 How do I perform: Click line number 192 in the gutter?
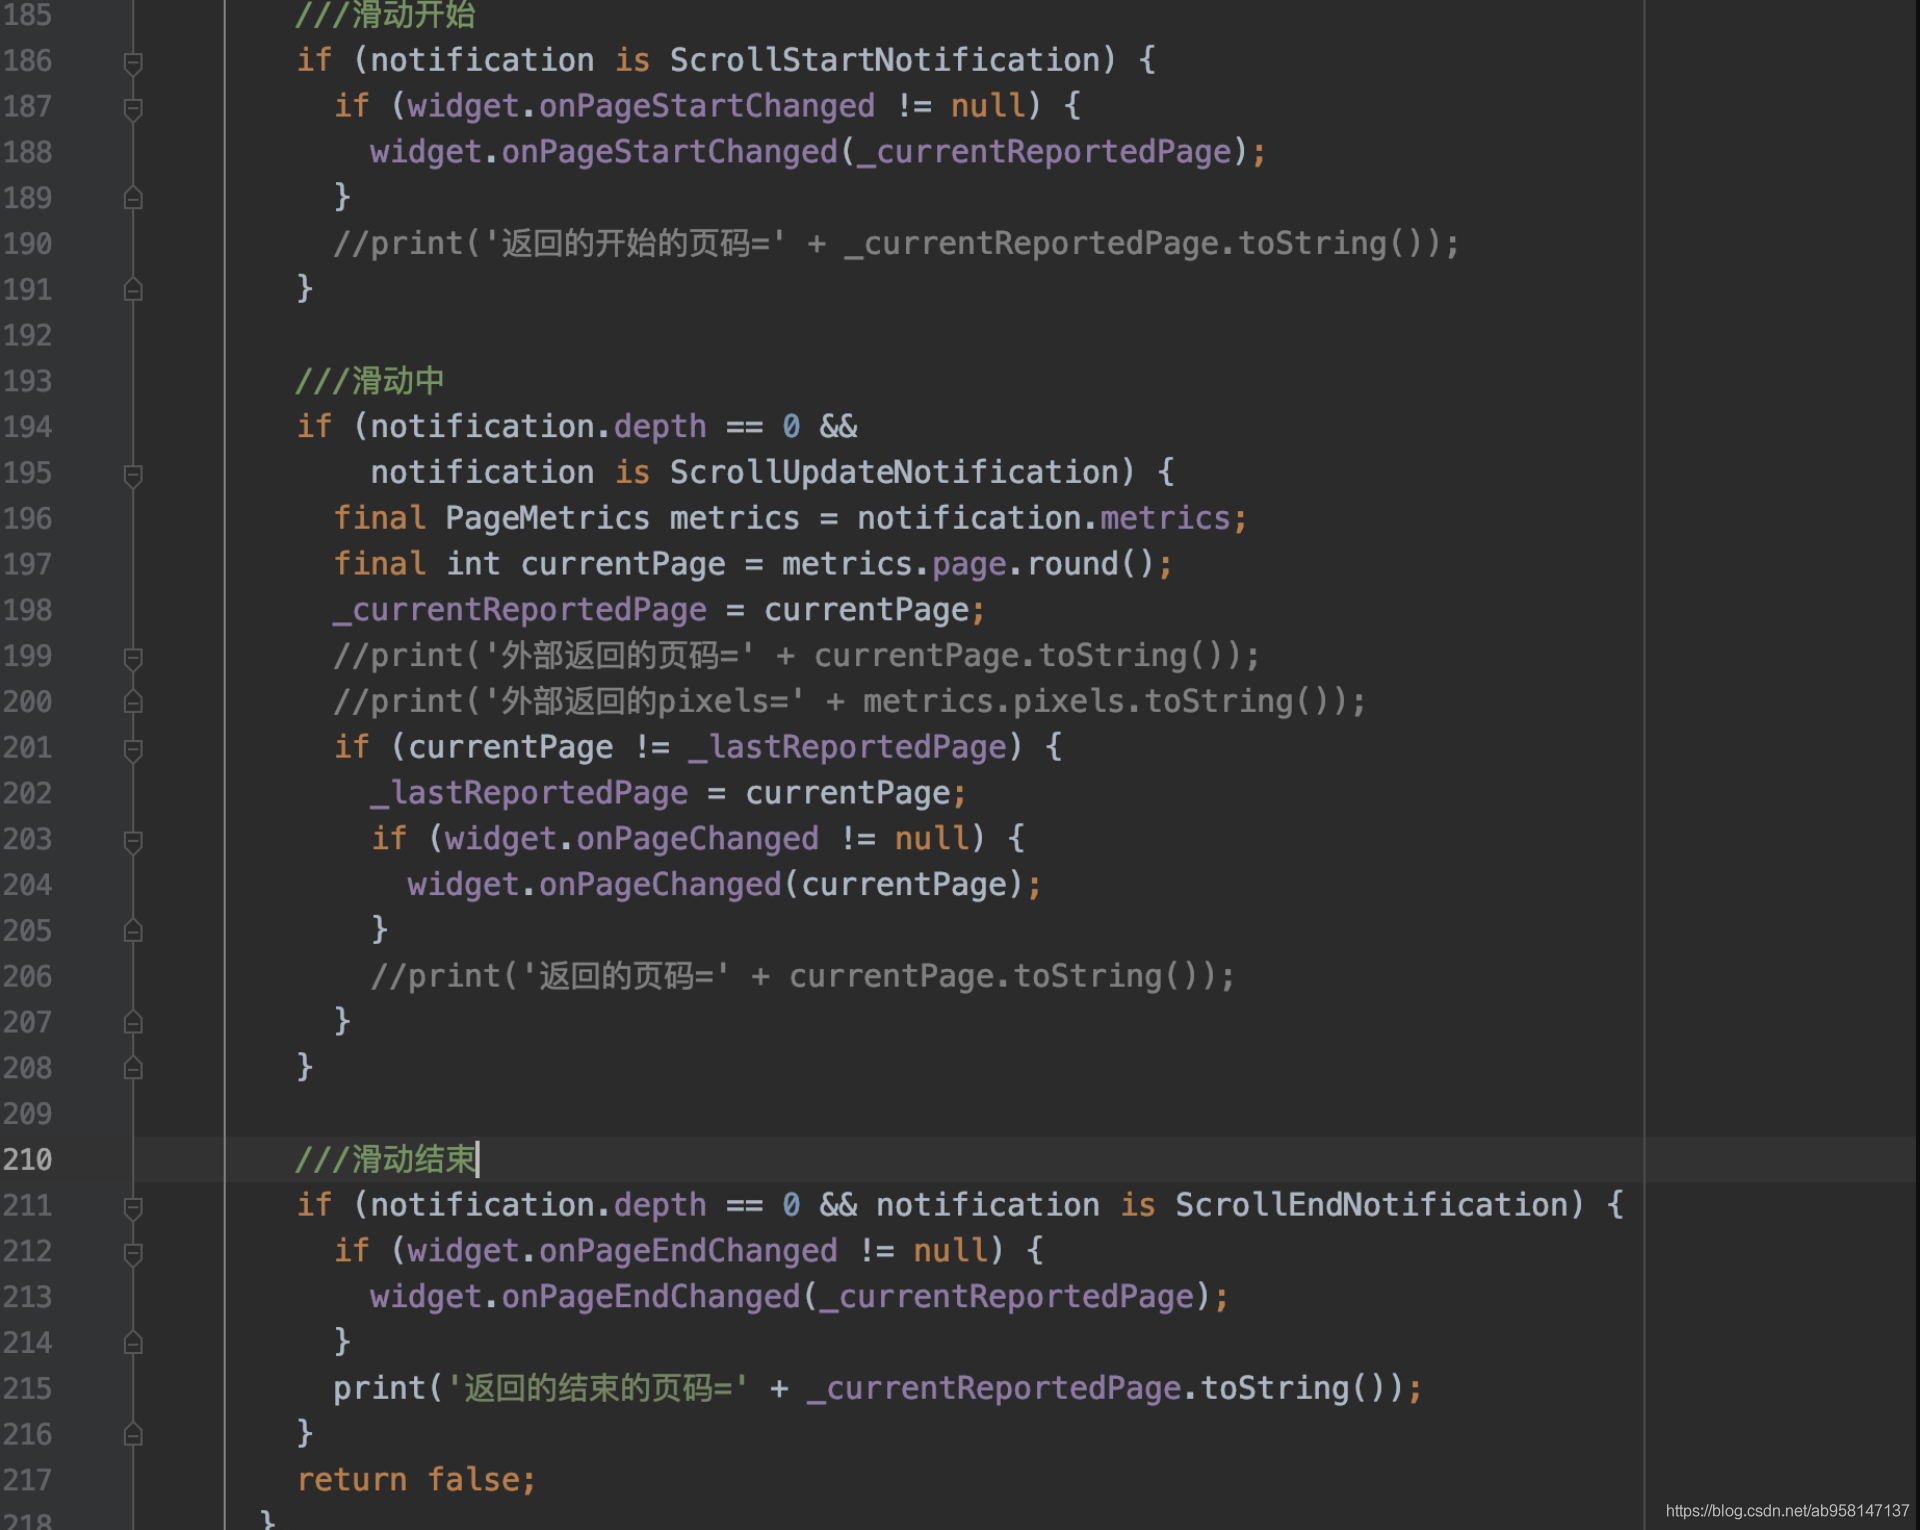[x=27, y=335]
